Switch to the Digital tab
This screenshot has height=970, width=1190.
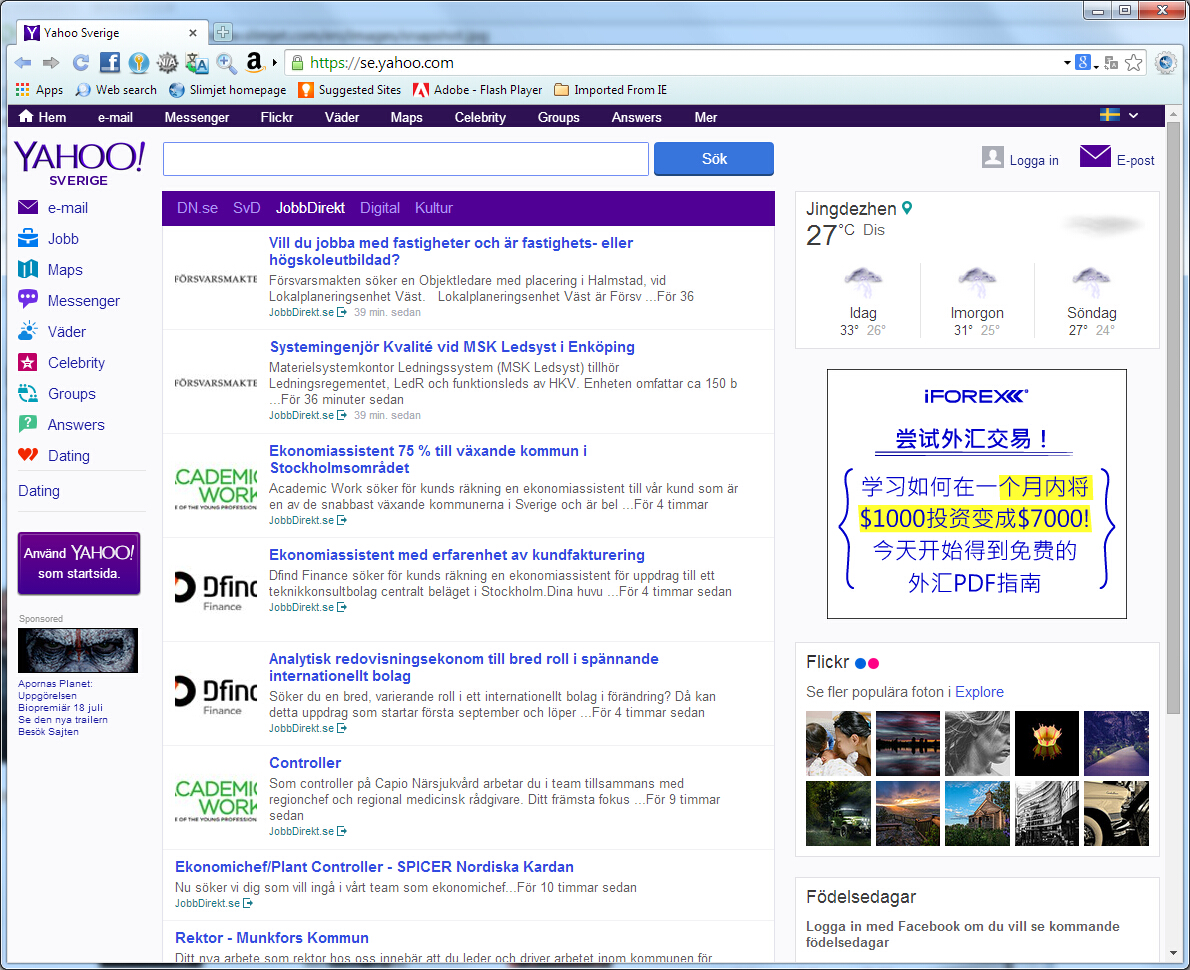[379, 208]
